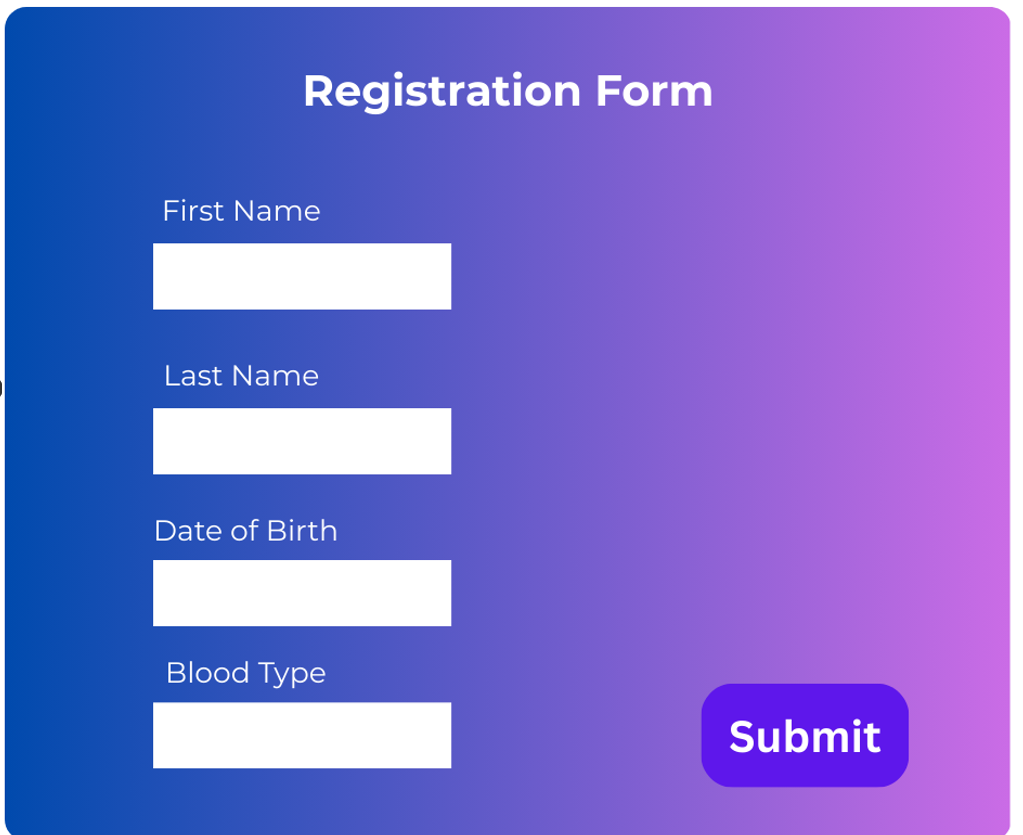This screenshot has height=835, width=1023.
Task: Click the word Form in the title
Action: point(654,91)
